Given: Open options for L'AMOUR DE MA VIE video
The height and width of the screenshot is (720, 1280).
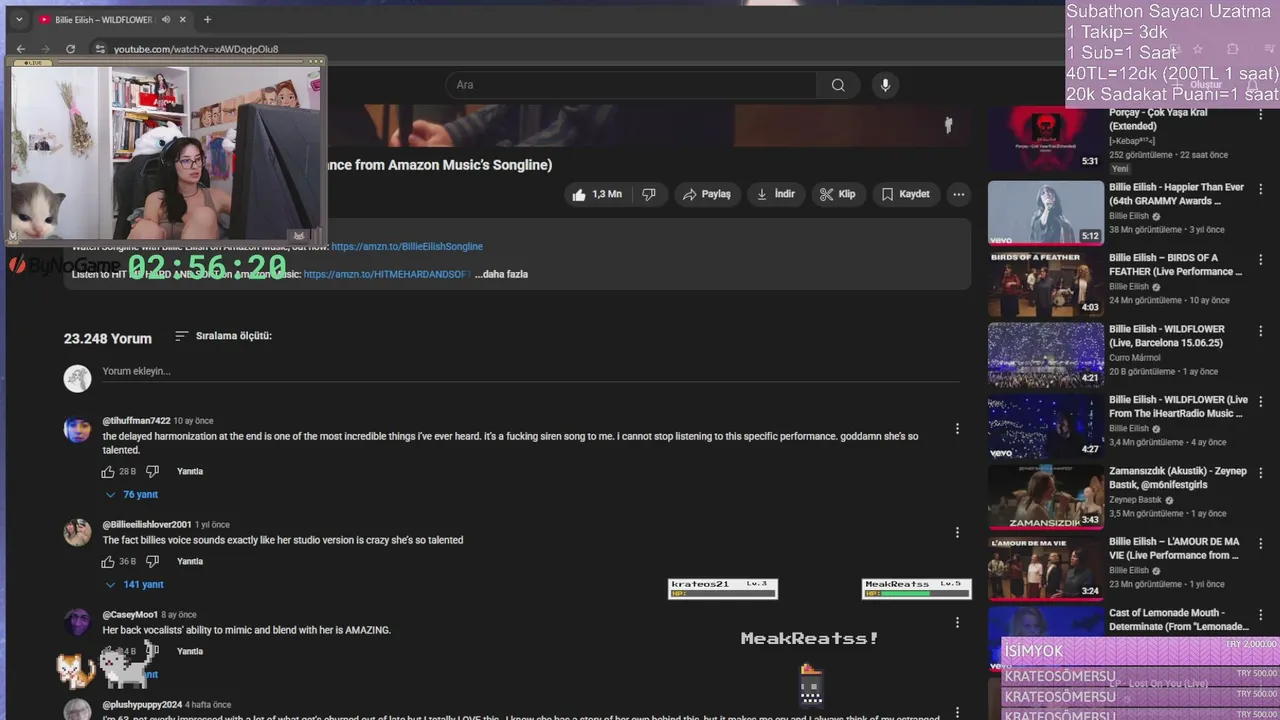Looking at the screenshot, I should (x=1261, y=544).
